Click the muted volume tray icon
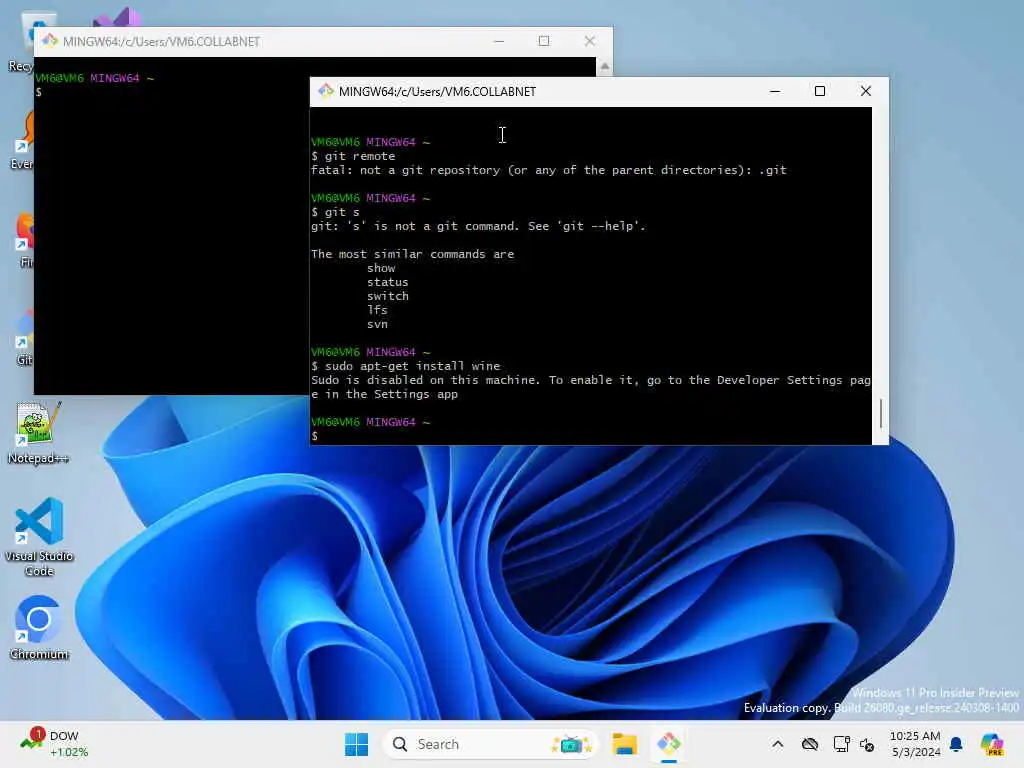1024x768 pixels. [867, 744]
